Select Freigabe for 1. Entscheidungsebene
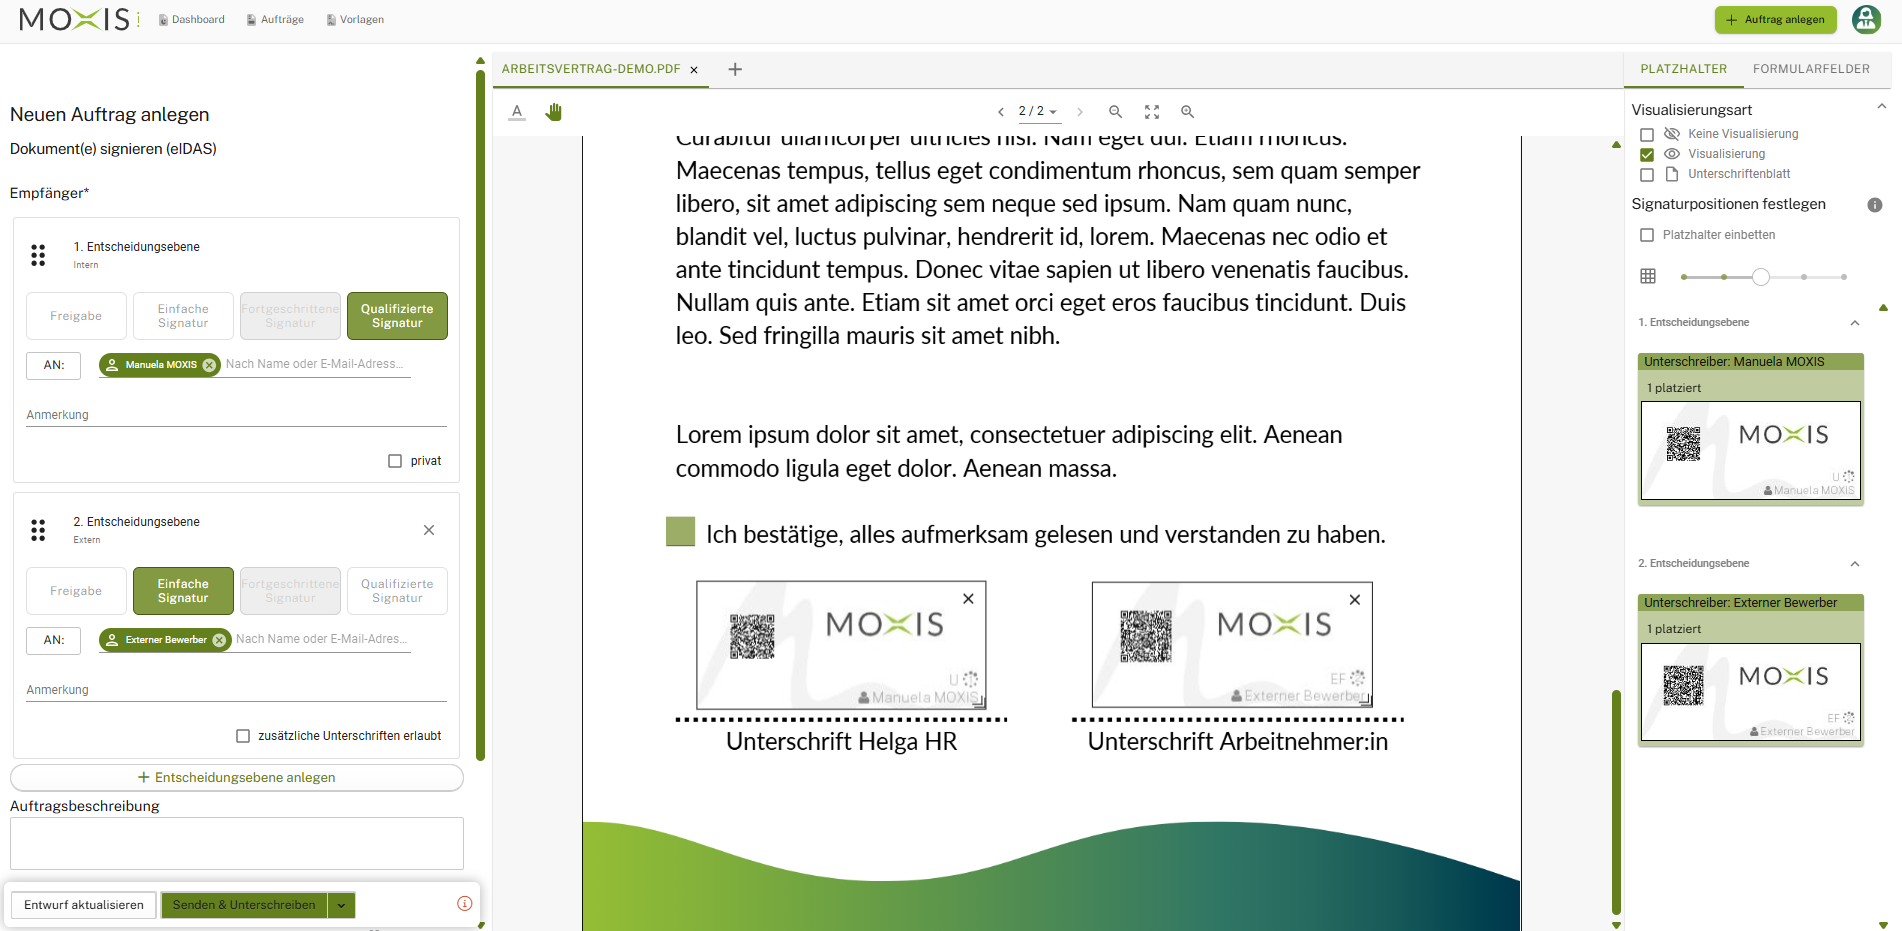This screenshot has height=931, width=1902. [76, 316]
